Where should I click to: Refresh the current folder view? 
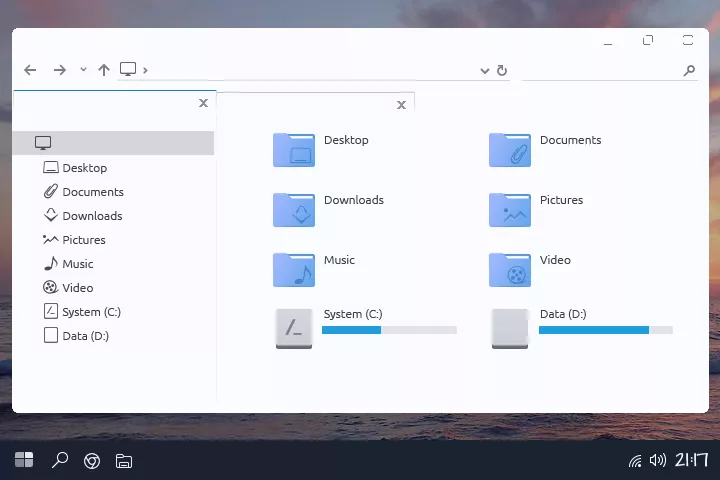502,70
